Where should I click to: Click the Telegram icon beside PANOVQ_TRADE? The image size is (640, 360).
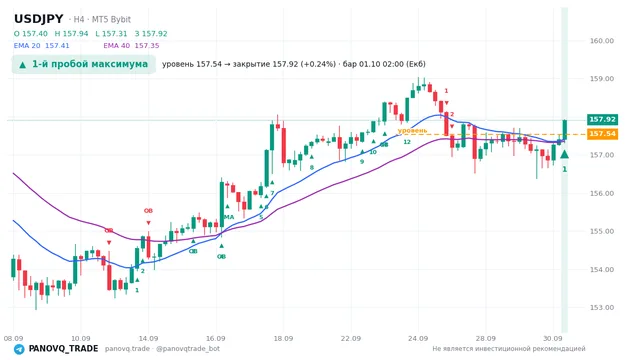[x=19, y=349]
